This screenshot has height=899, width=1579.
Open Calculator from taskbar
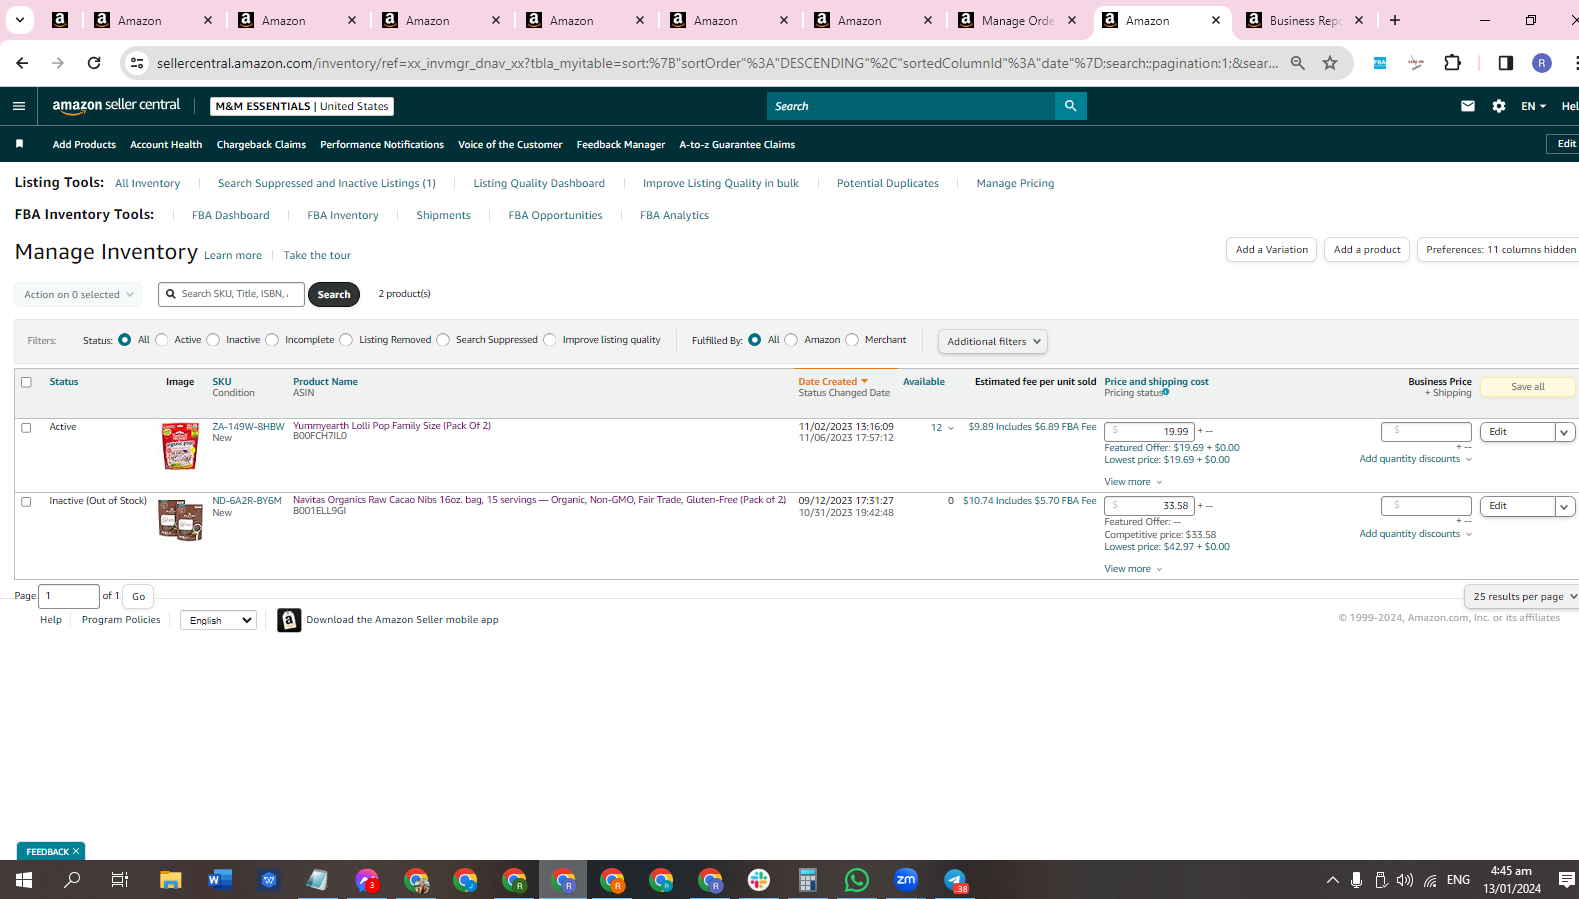[808, 880]
